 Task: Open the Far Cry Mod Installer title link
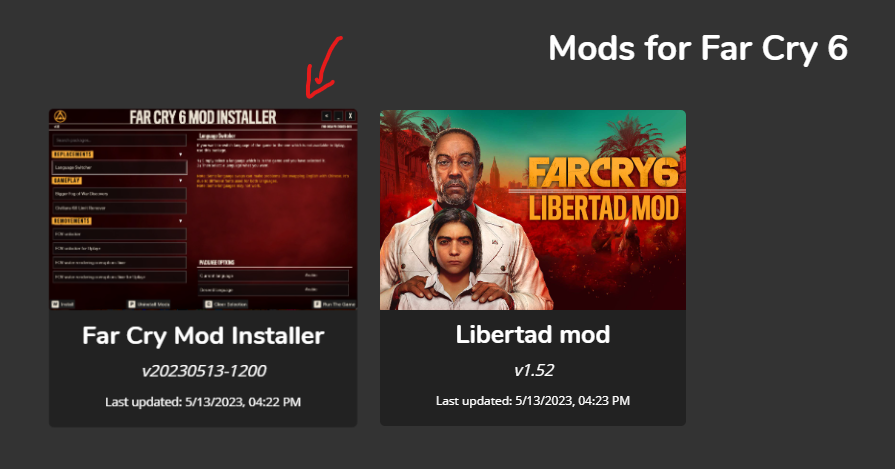(203, 335)
